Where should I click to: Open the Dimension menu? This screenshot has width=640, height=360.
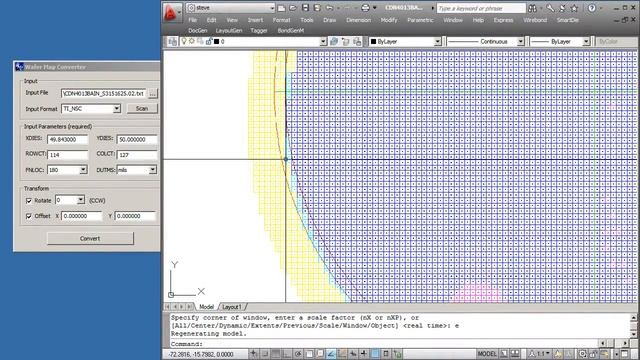358,20
